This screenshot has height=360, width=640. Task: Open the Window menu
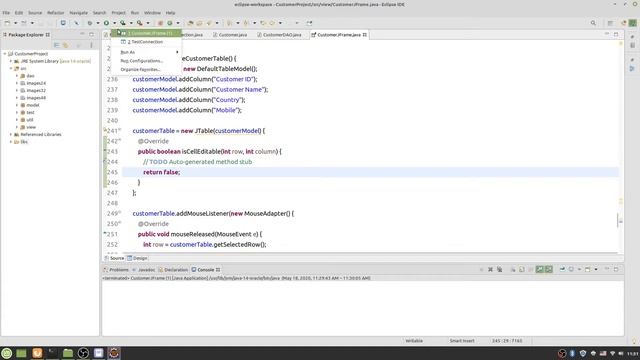(x=152, y=13)
